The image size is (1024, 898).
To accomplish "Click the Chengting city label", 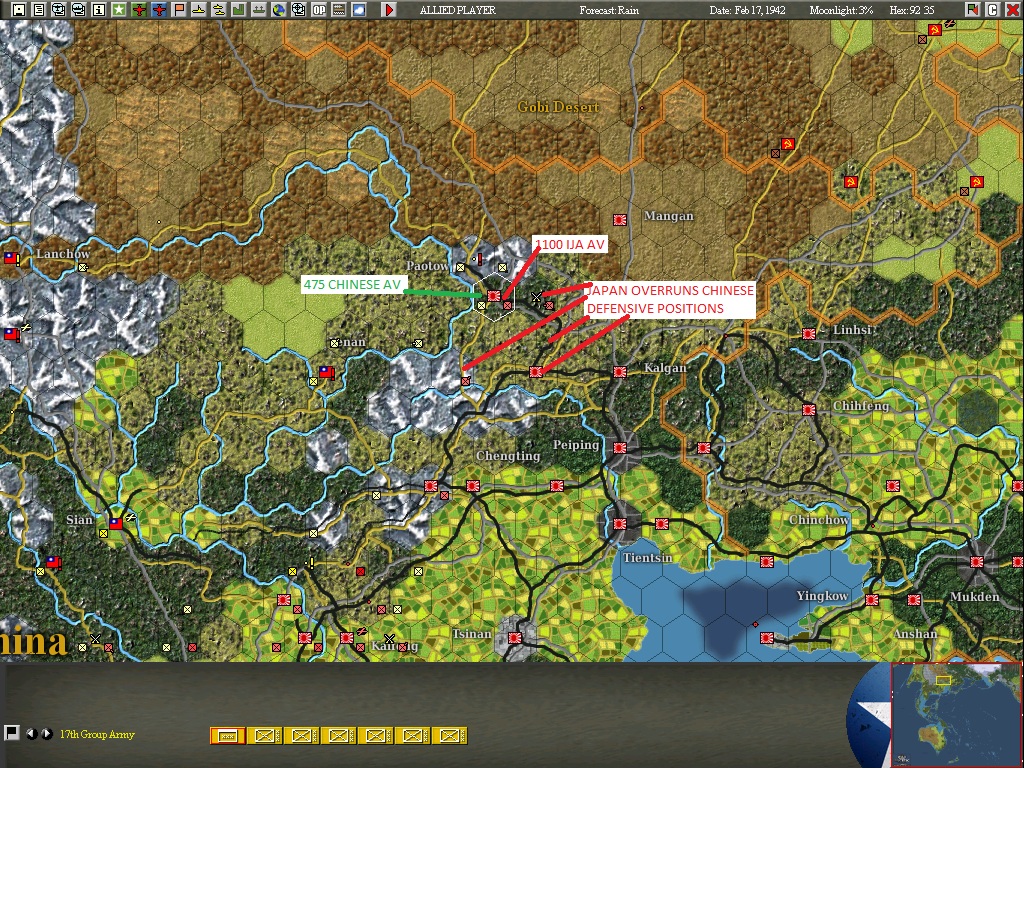I will tap(508, 456).
